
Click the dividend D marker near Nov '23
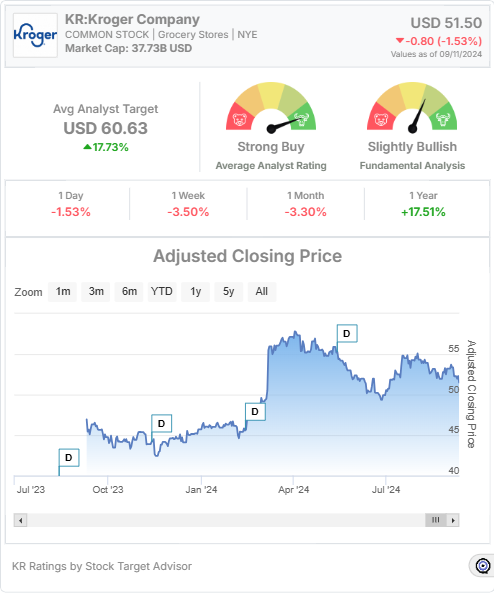tap(162, 423)
